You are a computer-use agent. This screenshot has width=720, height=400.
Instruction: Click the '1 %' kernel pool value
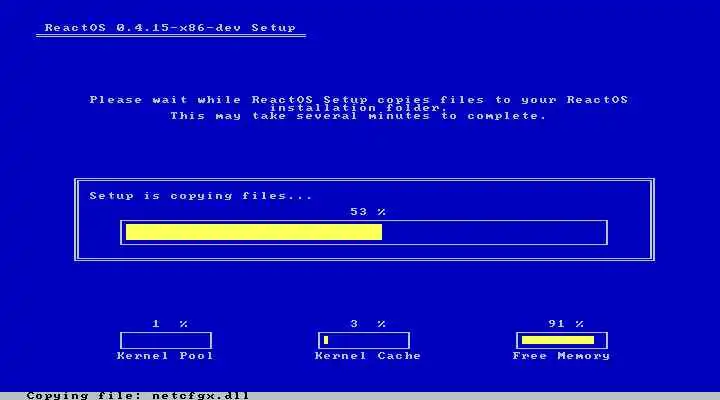coord(170,324)
